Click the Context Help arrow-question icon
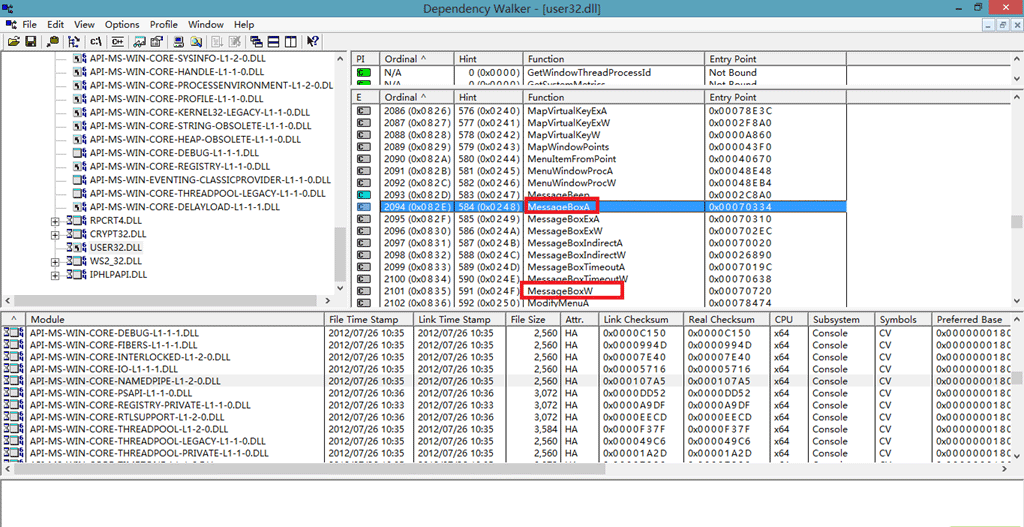Screen dimensions: 1024x527 point(313,42)
